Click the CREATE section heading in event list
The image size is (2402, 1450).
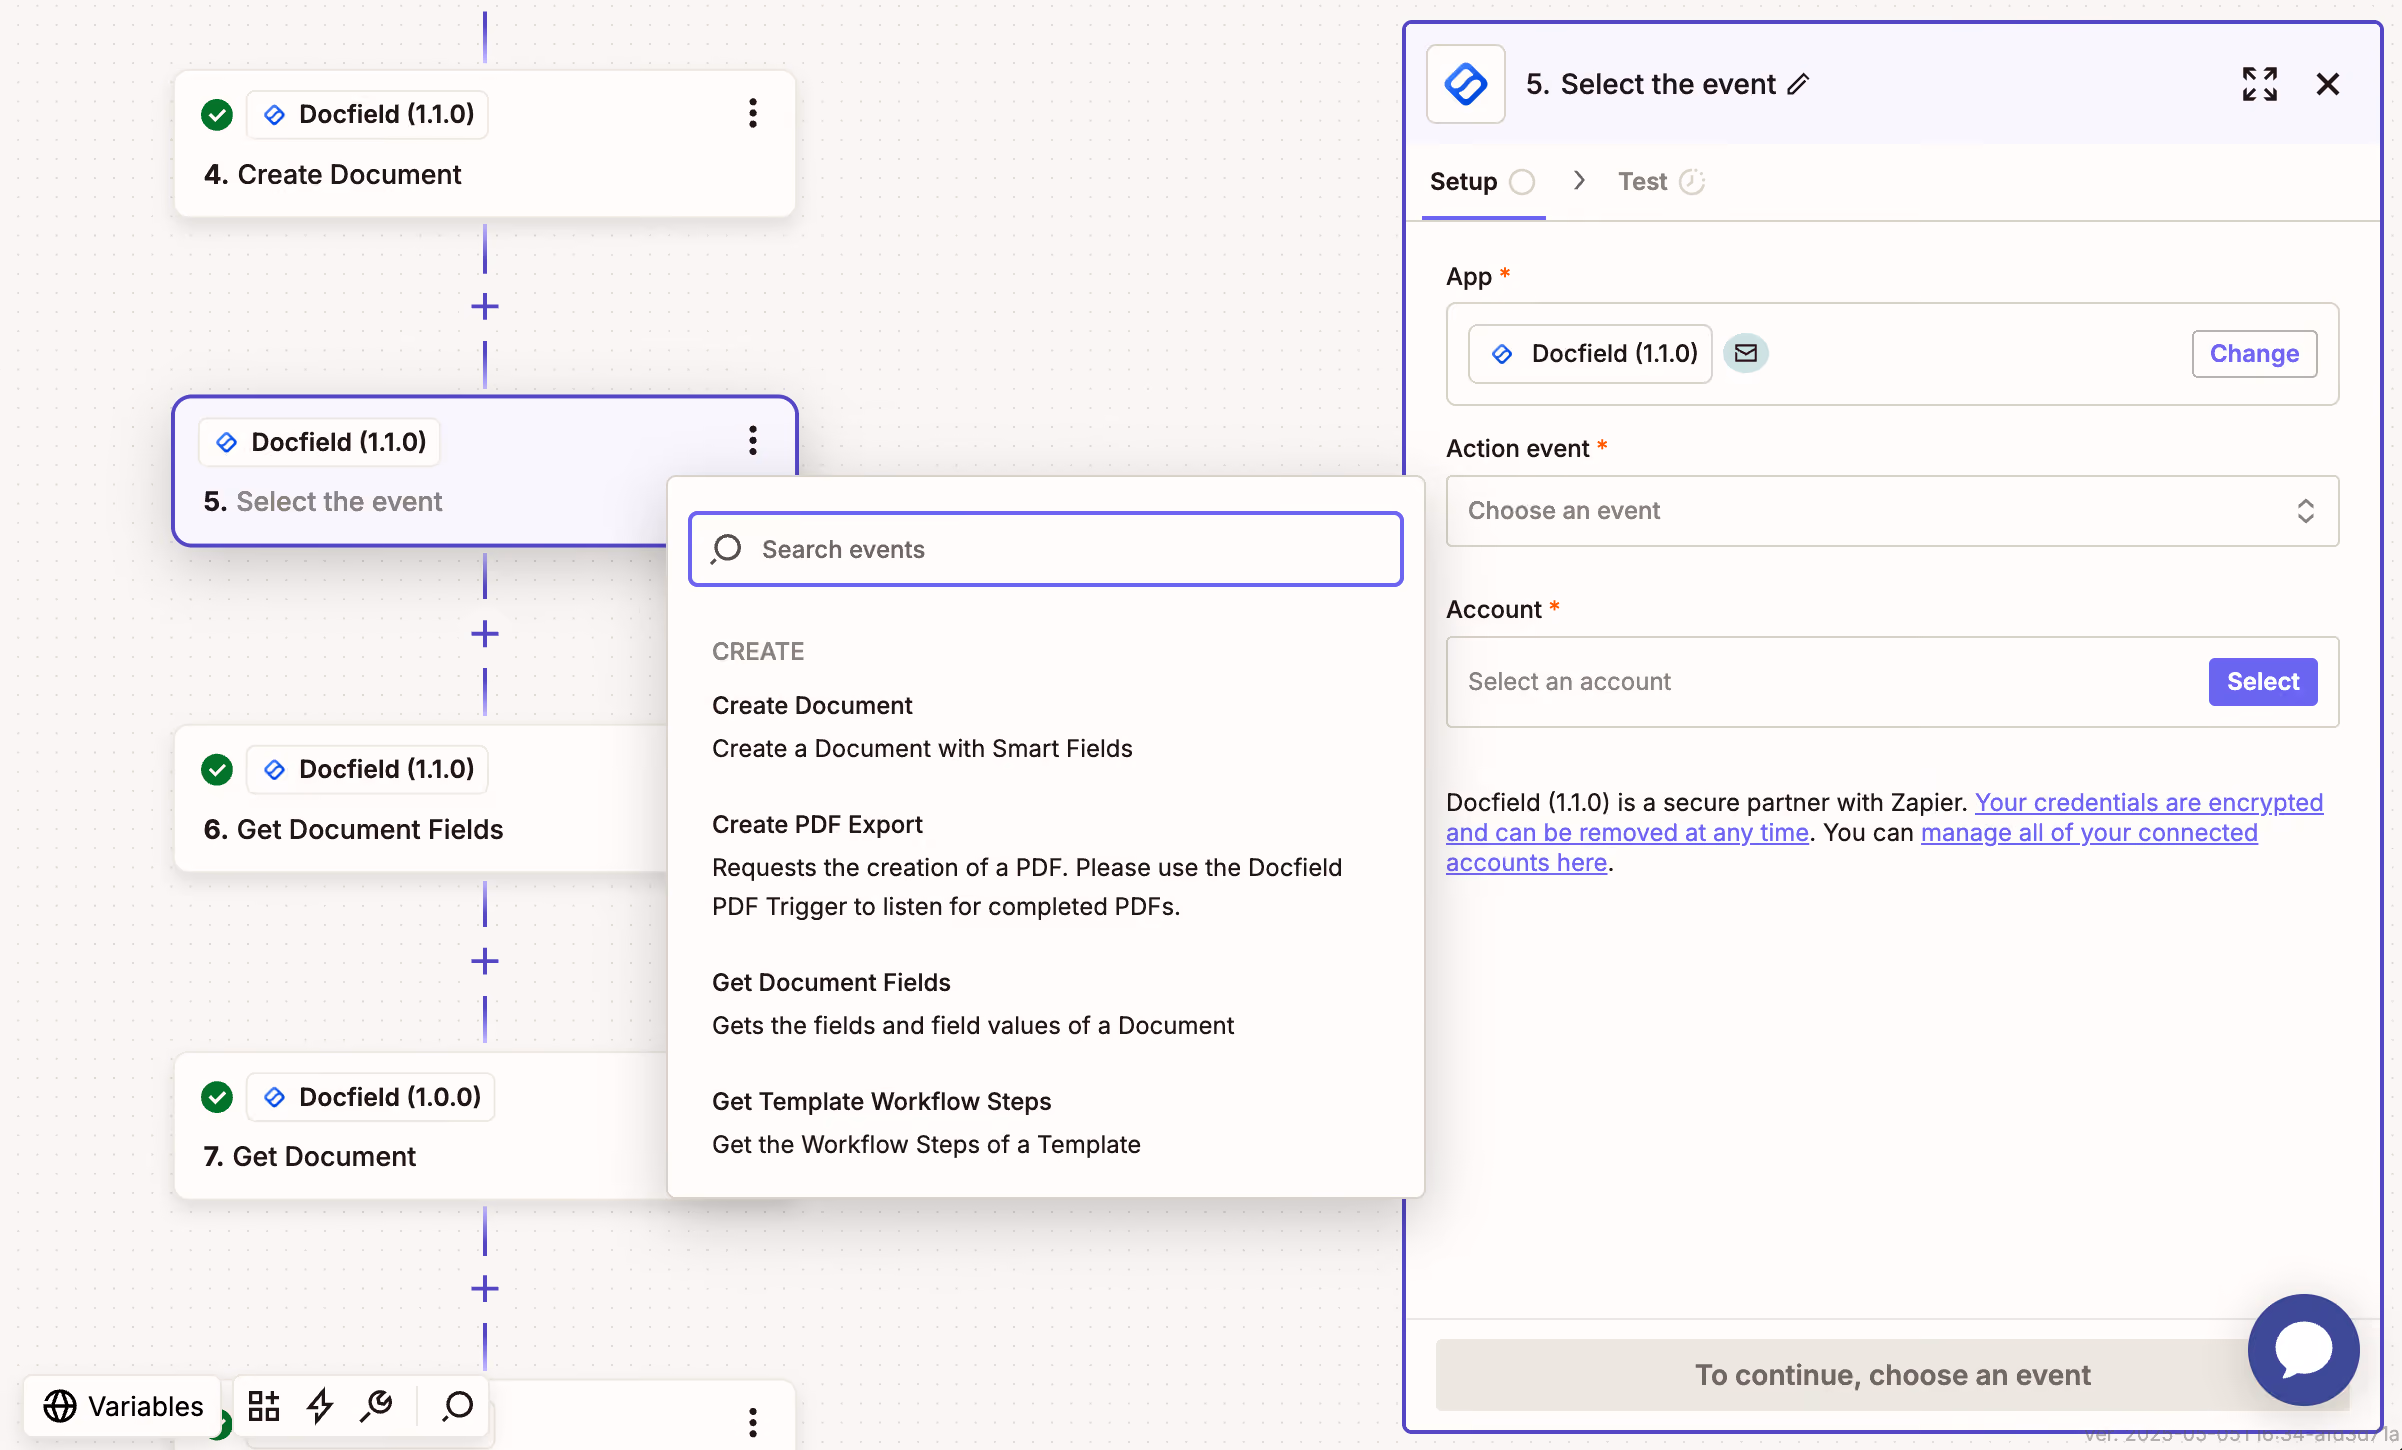pos(758,652)
